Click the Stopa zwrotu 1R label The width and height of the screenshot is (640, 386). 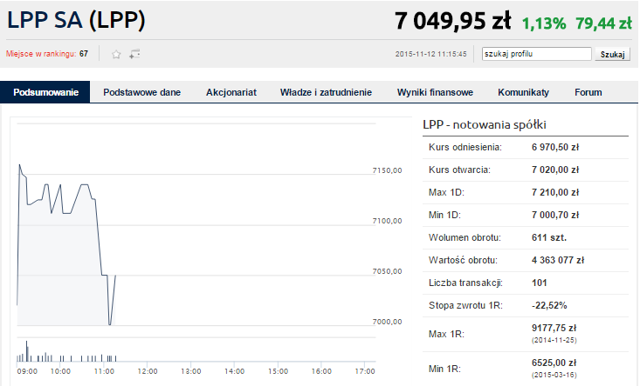pyautogui.click(x=465, y=306)
